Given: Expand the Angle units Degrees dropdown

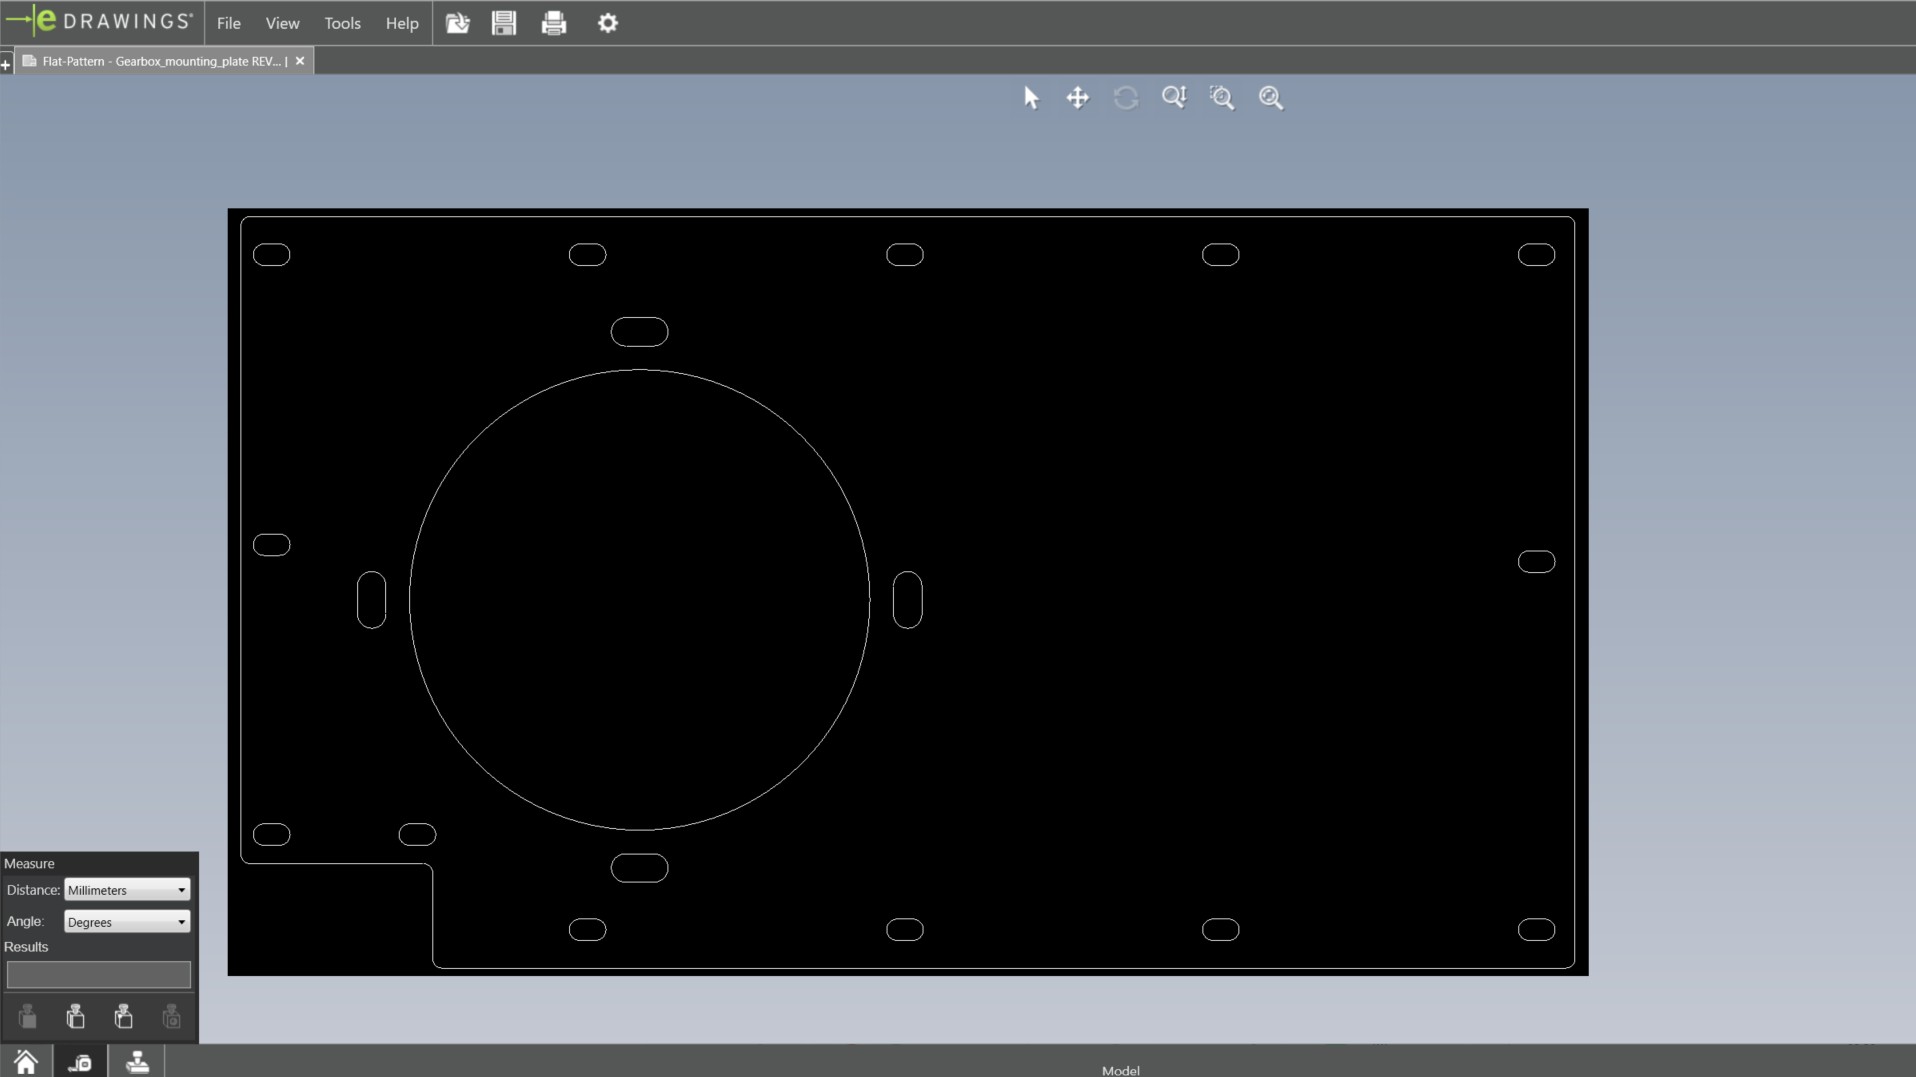Looking at the screenshot, I should [x=127, y=922].
